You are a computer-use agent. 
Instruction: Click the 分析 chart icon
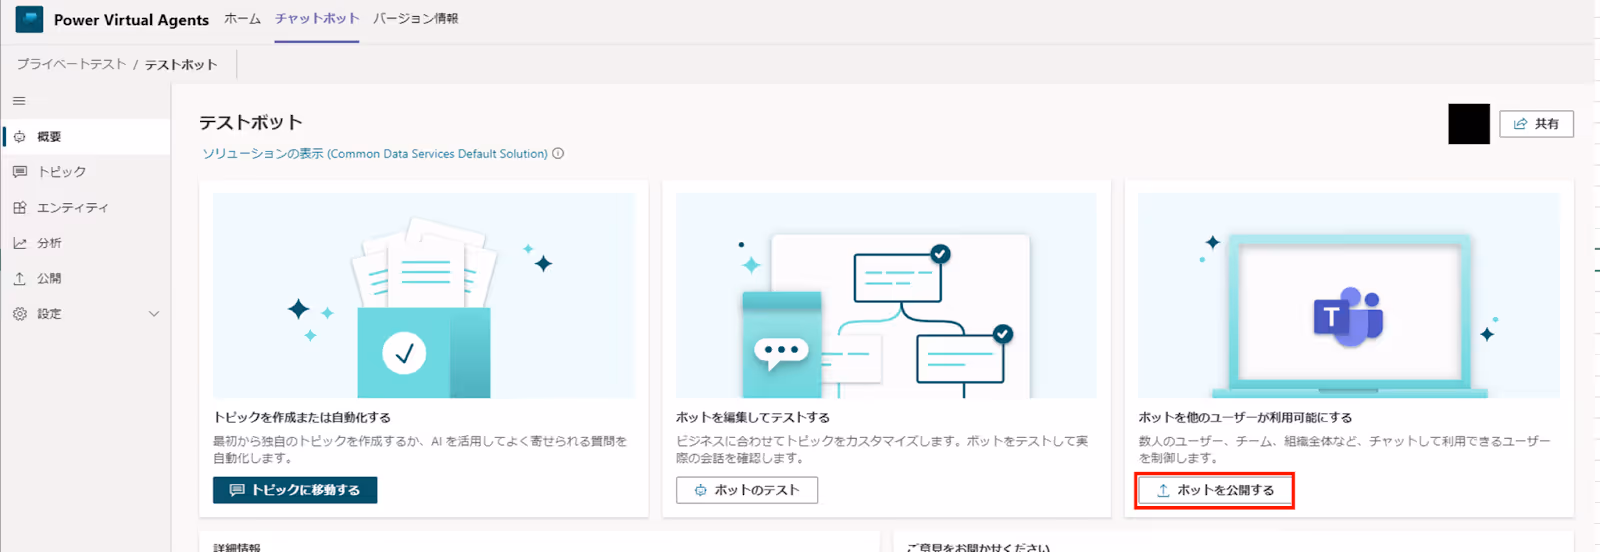20,243
